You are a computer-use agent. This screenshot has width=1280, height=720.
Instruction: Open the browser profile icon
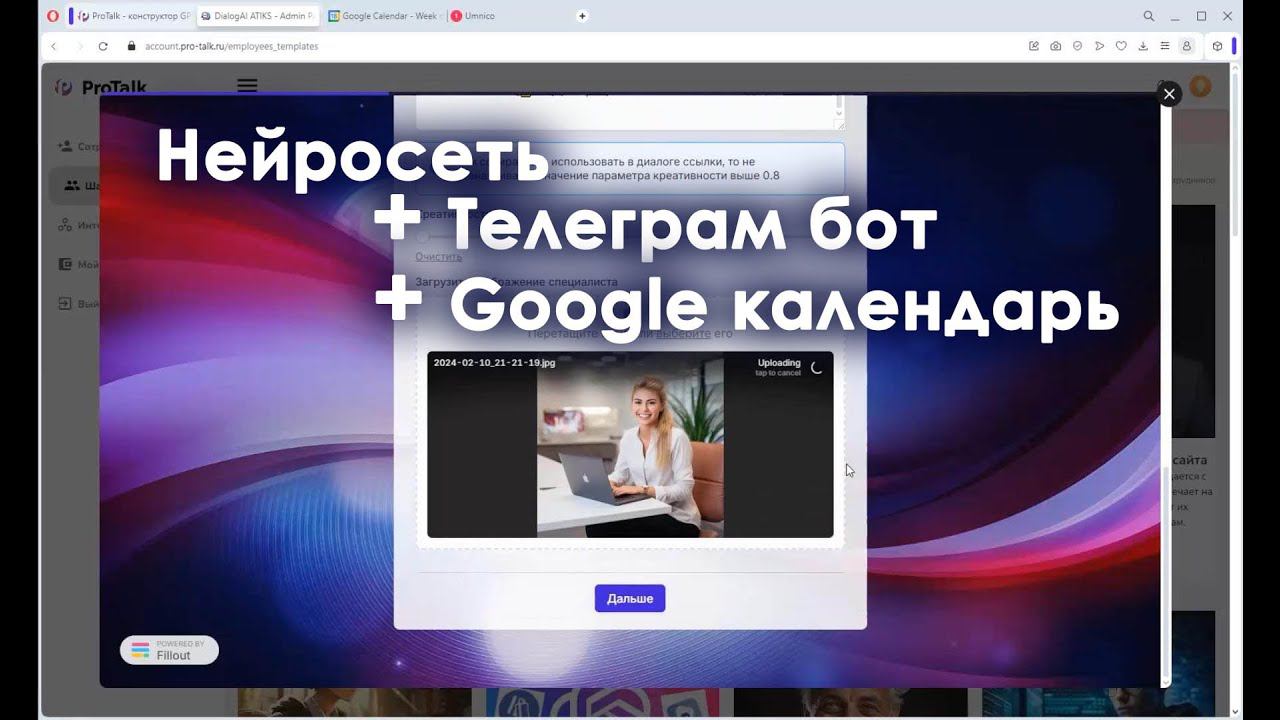1187,46
